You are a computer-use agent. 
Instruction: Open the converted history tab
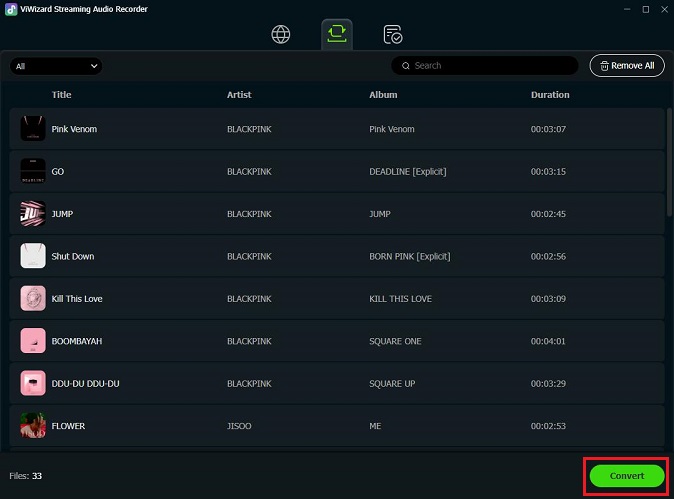(392, 35)
